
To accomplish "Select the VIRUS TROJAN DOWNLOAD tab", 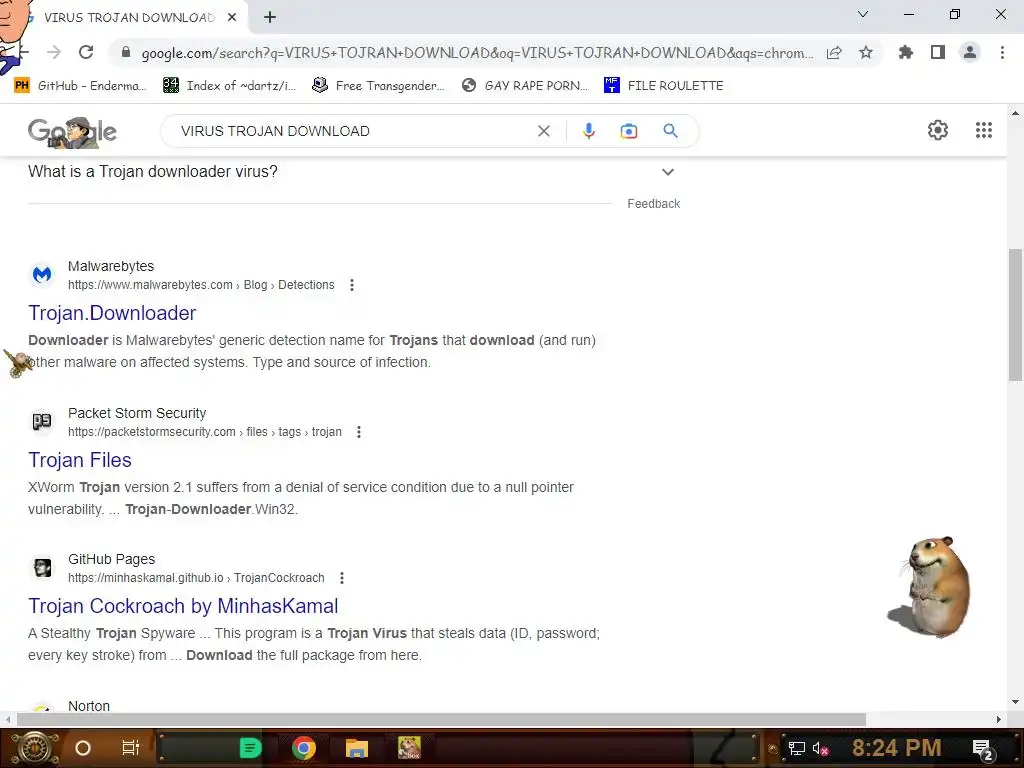I will pos(129,17).
